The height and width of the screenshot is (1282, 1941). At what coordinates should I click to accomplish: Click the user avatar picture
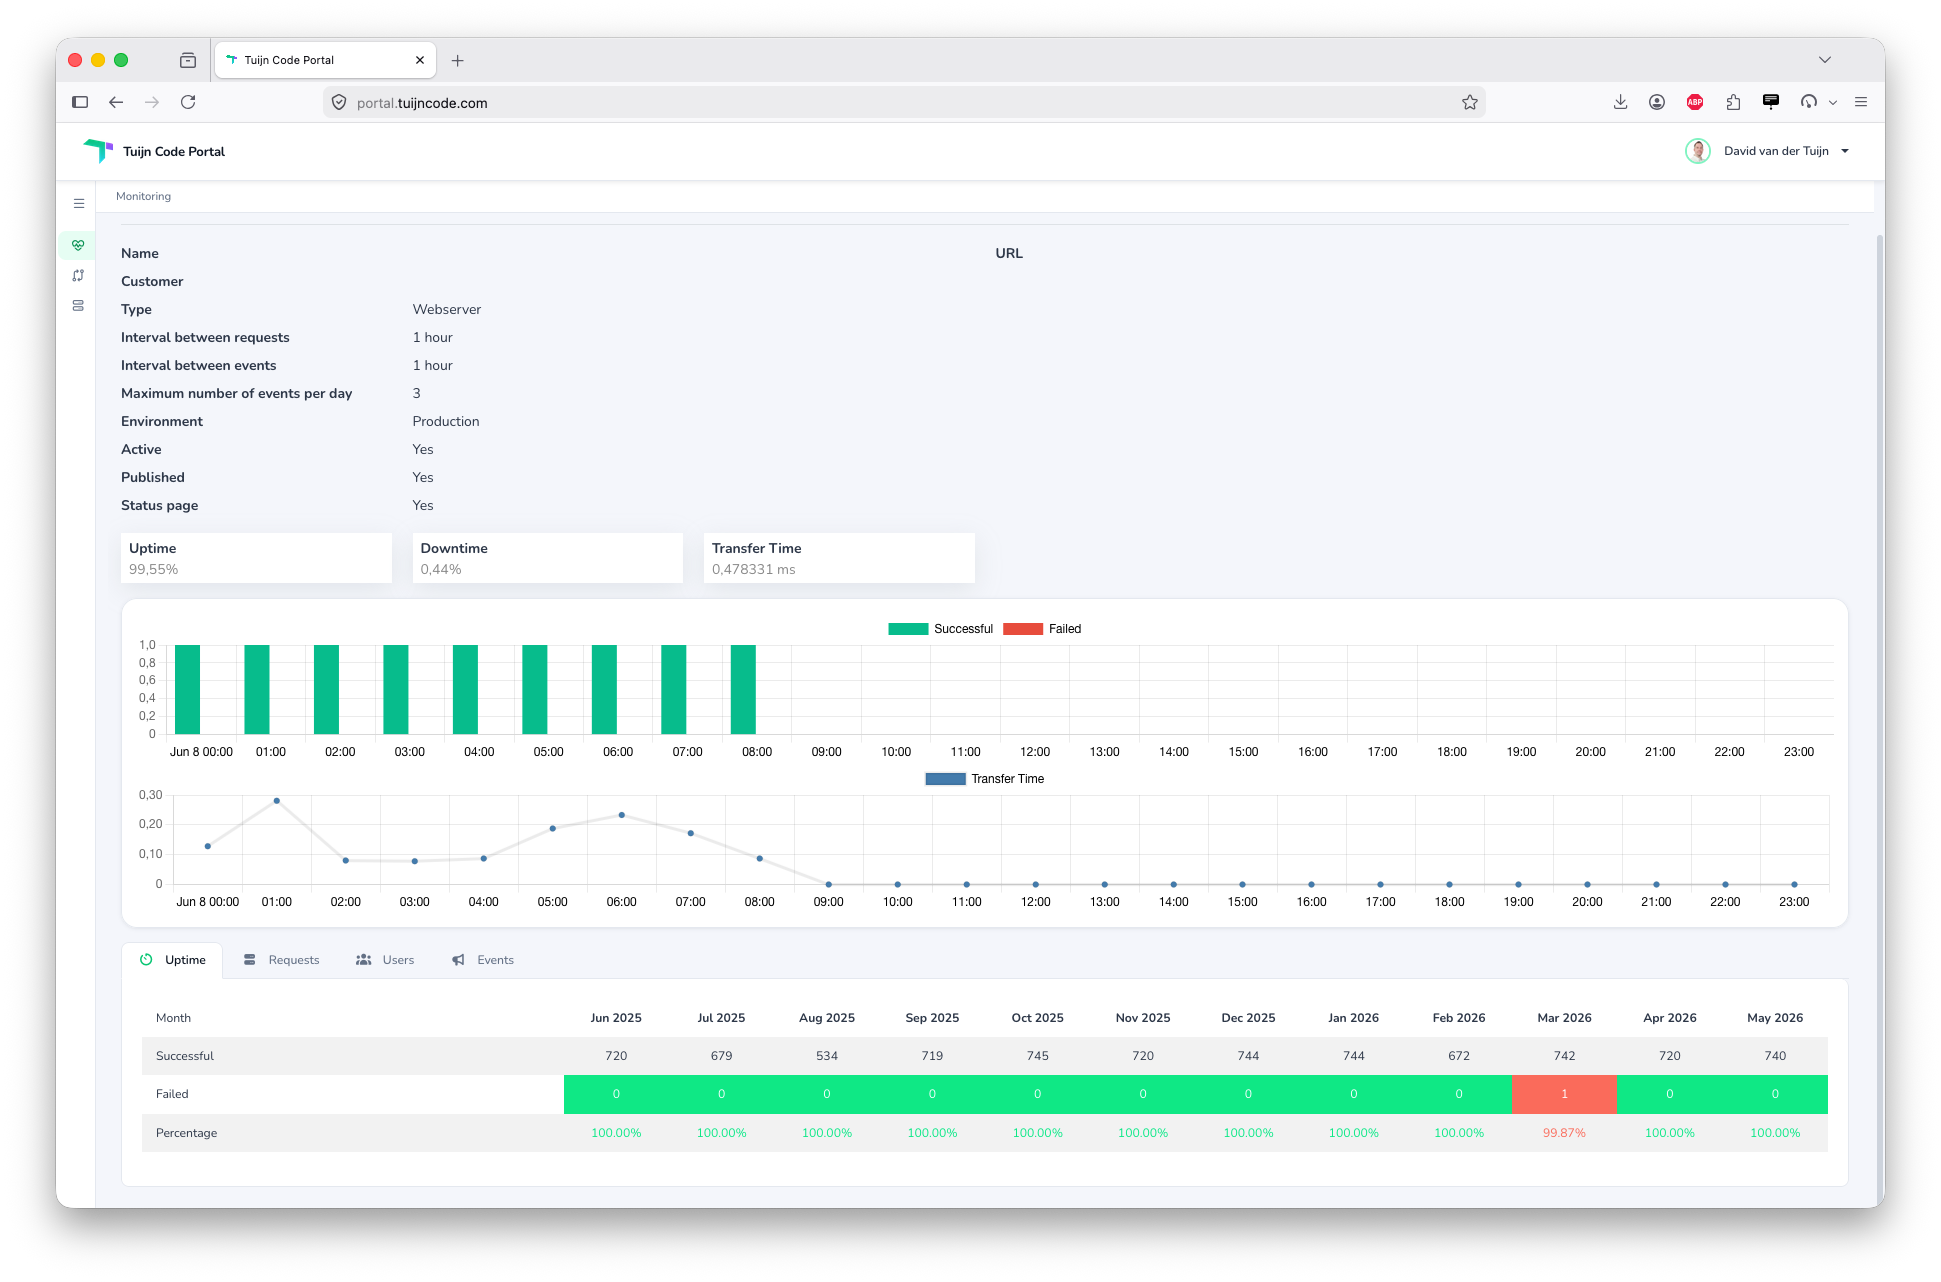tap(1698, 151)
